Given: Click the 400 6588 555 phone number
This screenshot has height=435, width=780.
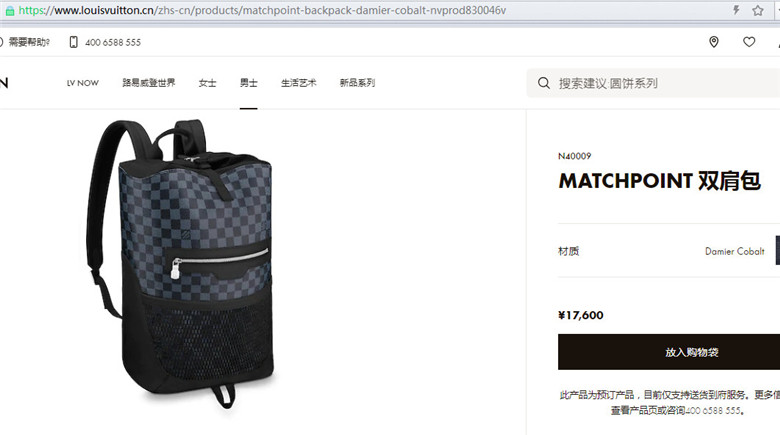Looking at the screenshot, I should [x=113, y=43].
